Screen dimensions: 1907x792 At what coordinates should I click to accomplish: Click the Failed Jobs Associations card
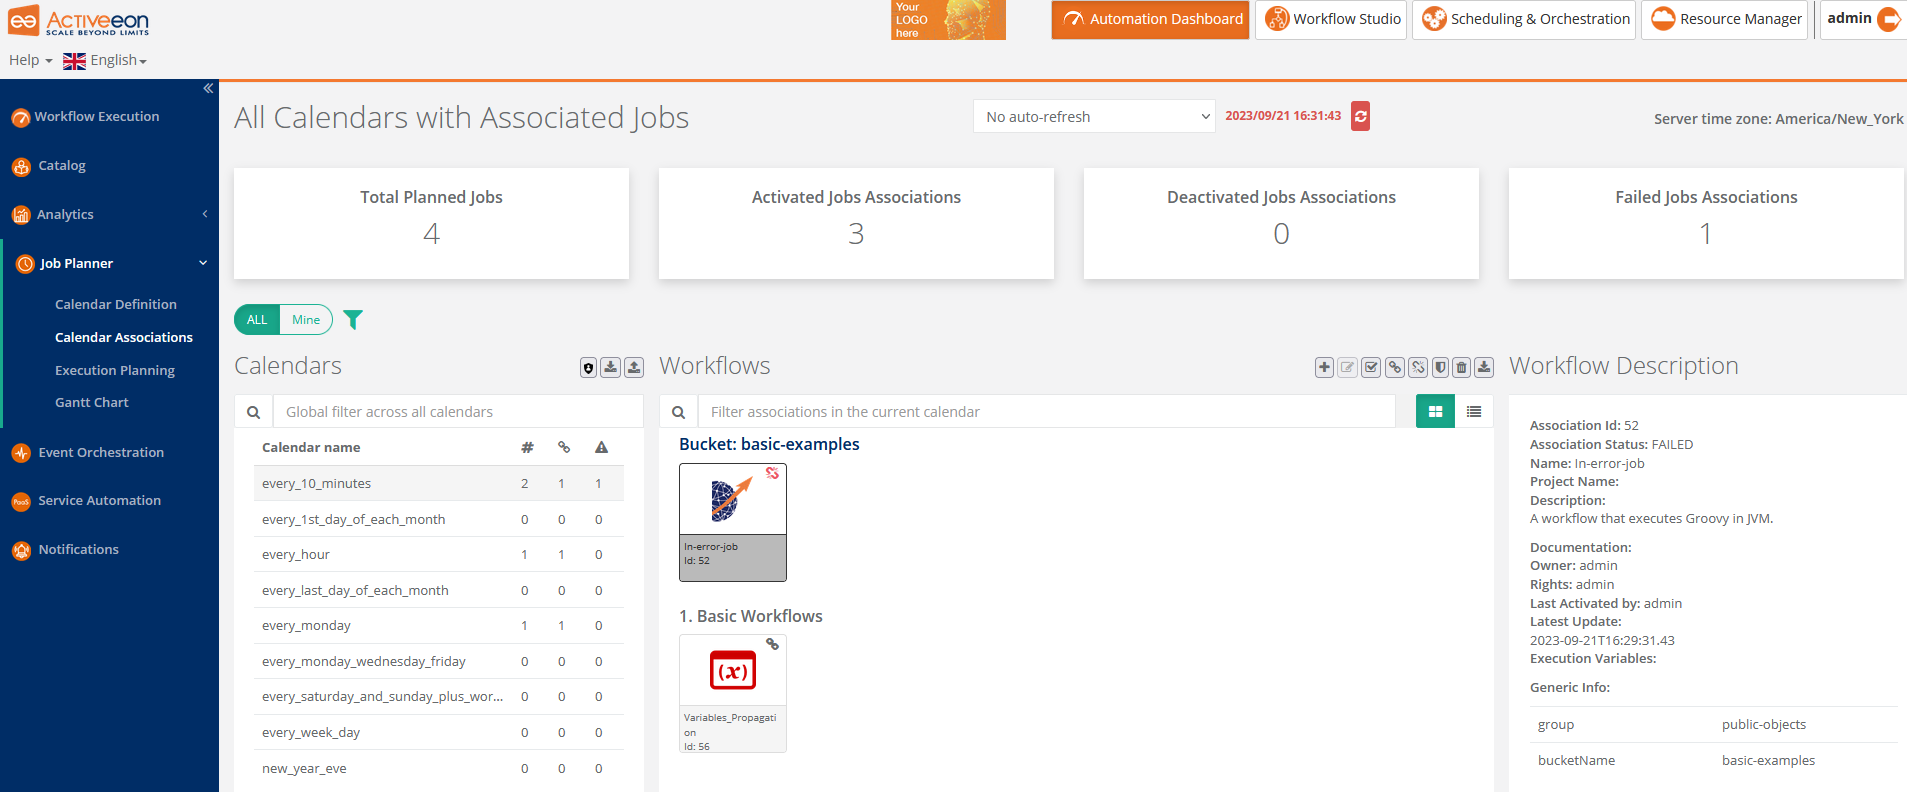pyautogui.click(x=1706, y=223)
